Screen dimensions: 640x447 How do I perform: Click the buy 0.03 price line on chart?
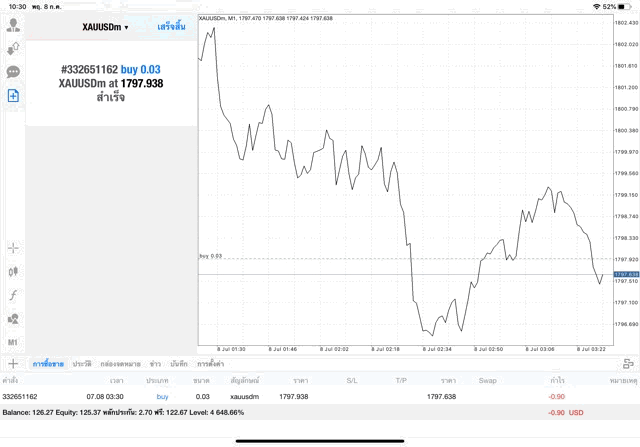click(406, 259)
